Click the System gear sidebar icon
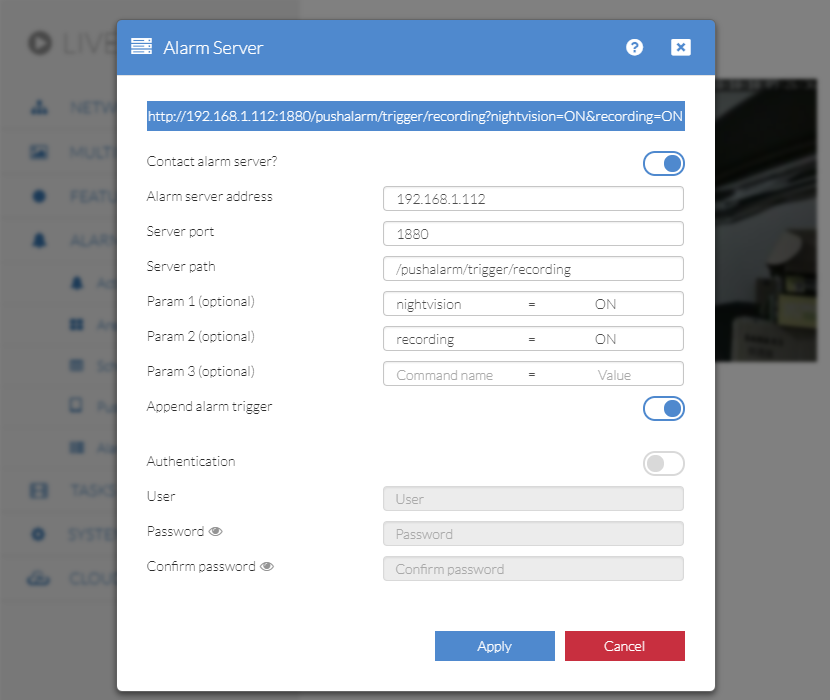This screenshot has height=700, width=830. coord(40,534)
